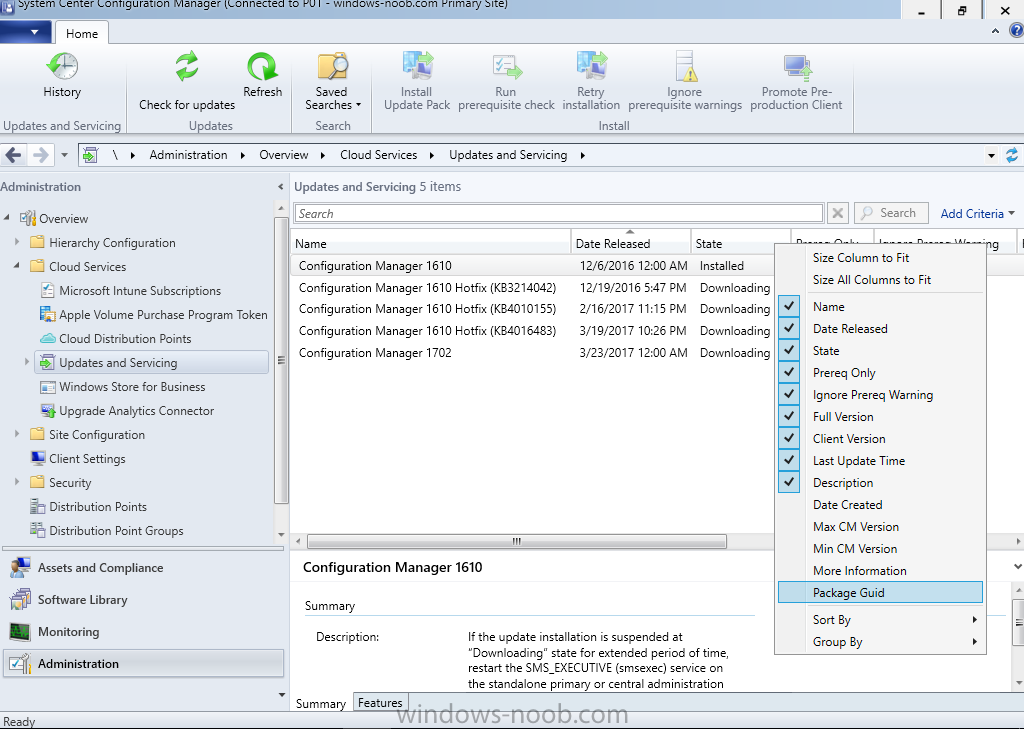Select Windows Store for Business node
1024x729 pixels.
(x=132, y=387)
